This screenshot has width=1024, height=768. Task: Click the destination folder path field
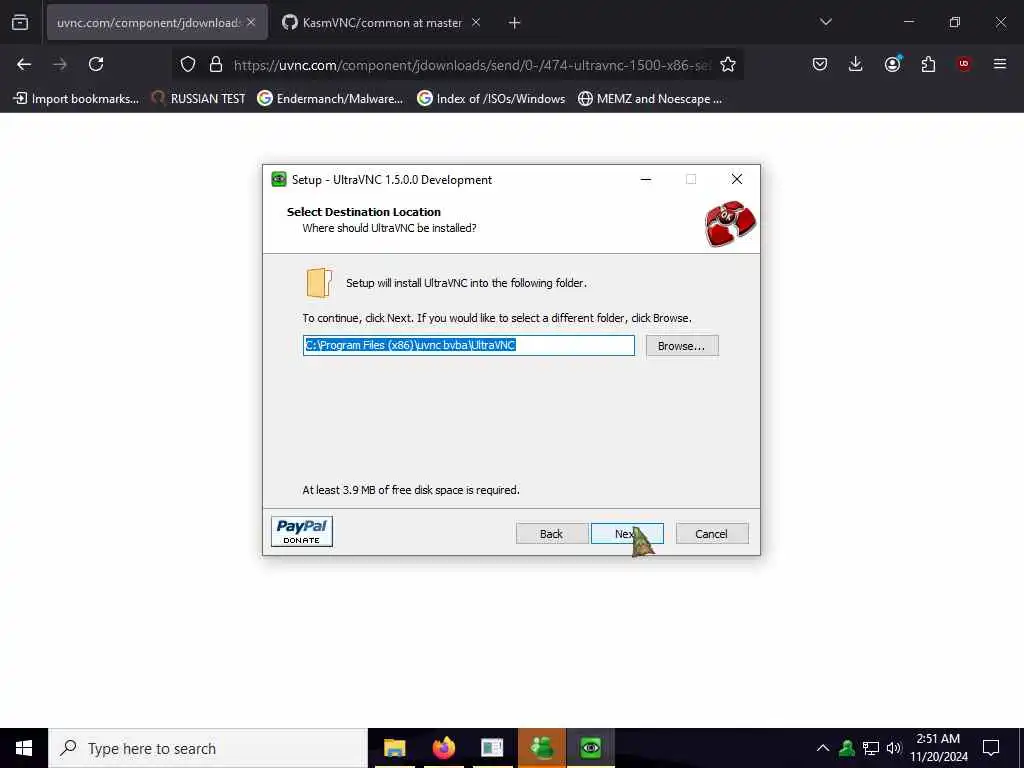click(468, 345)
